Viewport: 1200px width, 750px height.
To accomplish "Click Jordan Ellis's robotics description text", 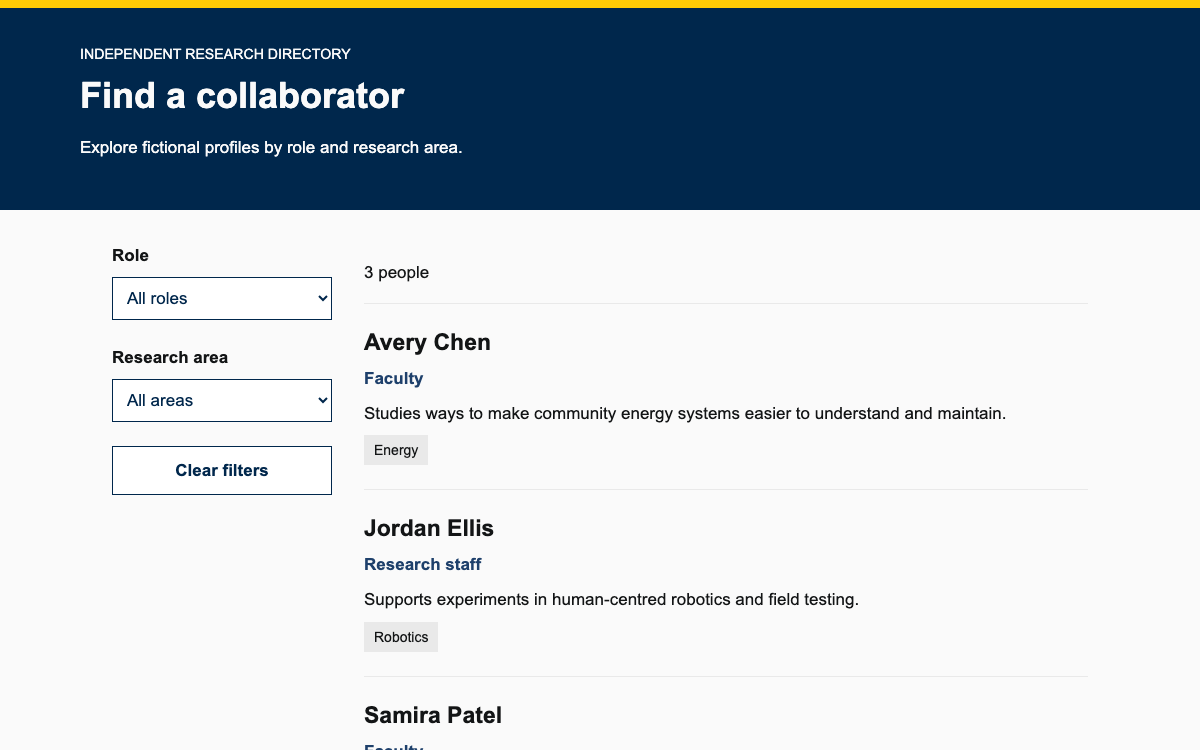I will 611,600.
